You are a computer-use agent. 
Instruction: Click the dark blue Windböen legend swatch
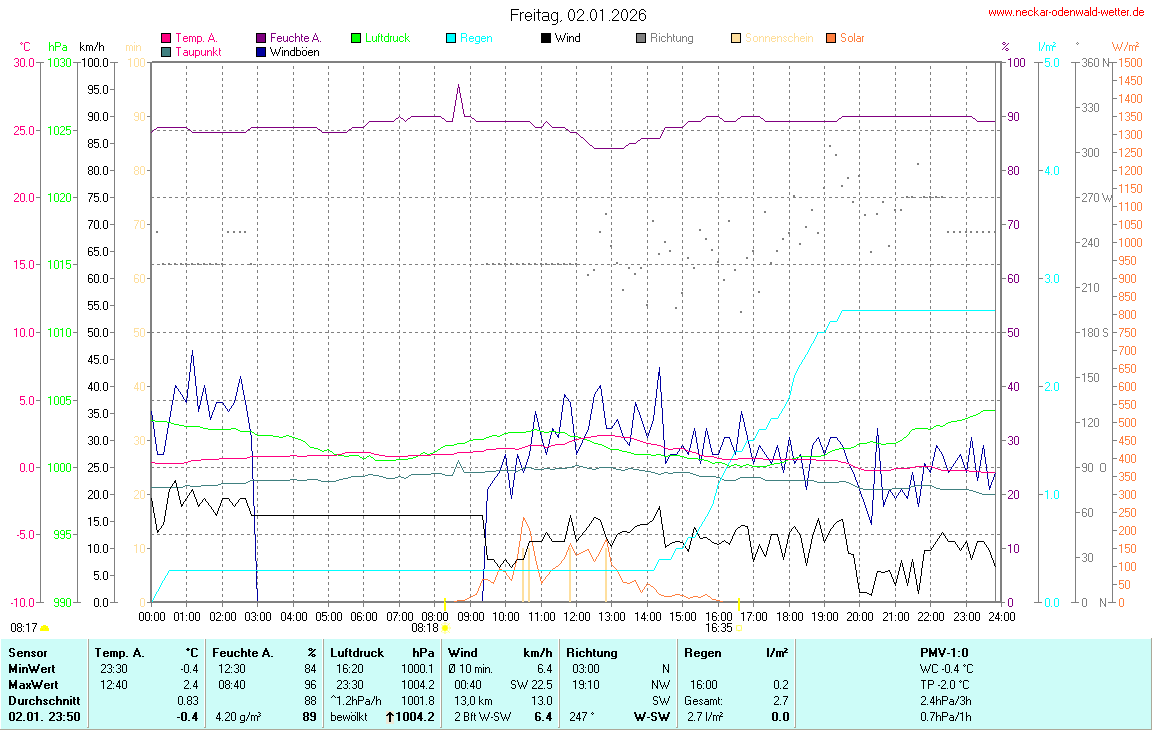[x=261, y=52]
